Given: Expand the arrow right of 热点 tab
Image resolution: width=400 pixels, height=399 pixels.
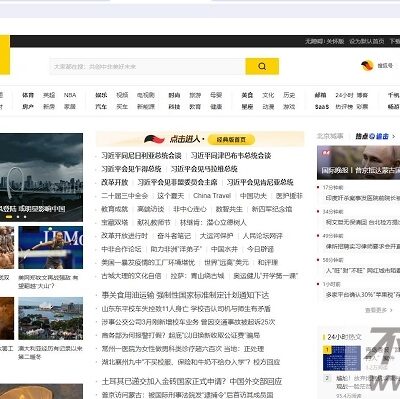Looking at the screenshot, I should coord(394,136).
